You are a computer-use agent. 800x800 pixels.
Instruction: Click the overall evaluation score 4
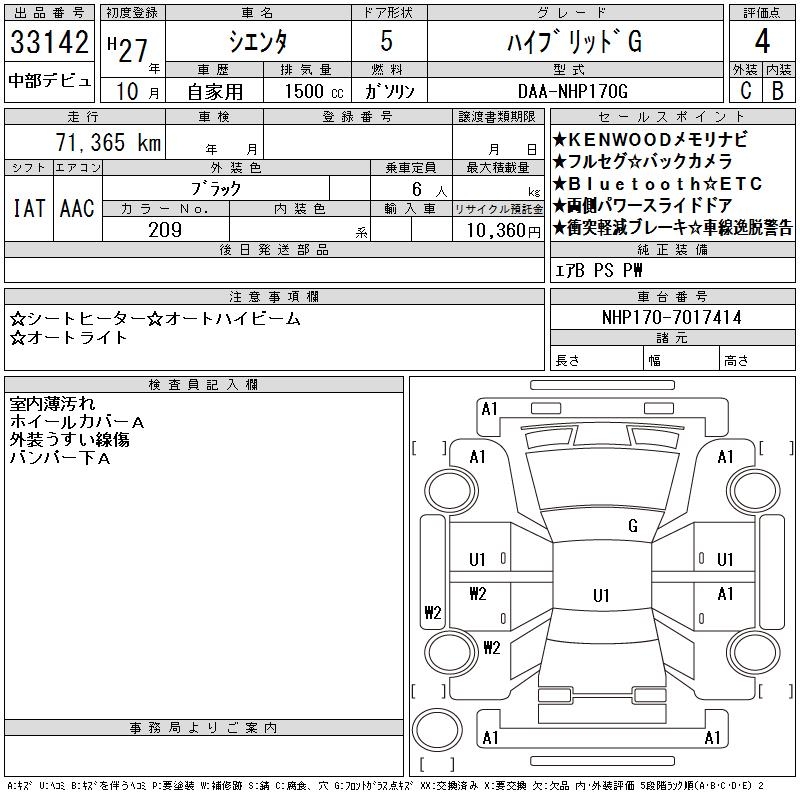click(762, 41)
